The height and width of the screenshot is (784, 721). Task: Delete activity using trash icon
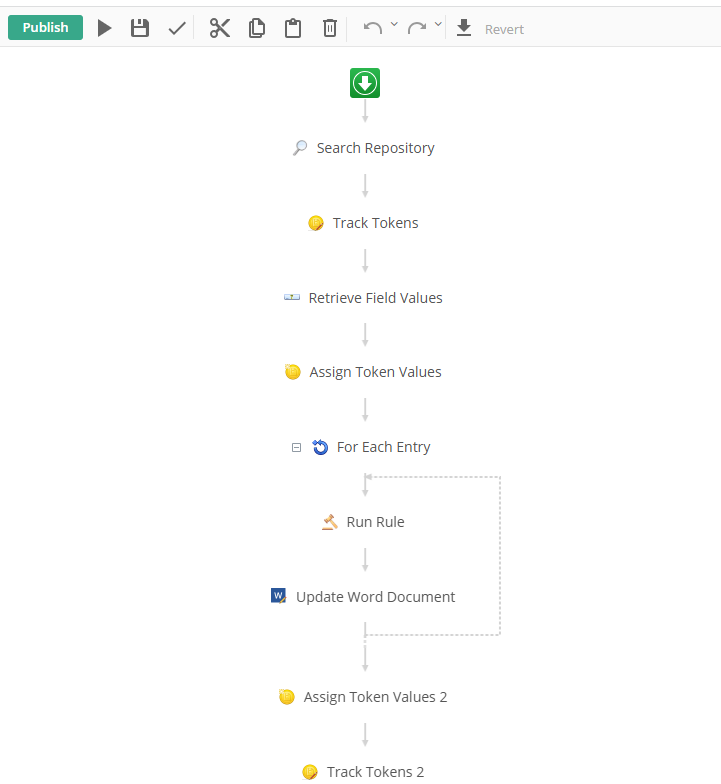click(x=330, y=28)
